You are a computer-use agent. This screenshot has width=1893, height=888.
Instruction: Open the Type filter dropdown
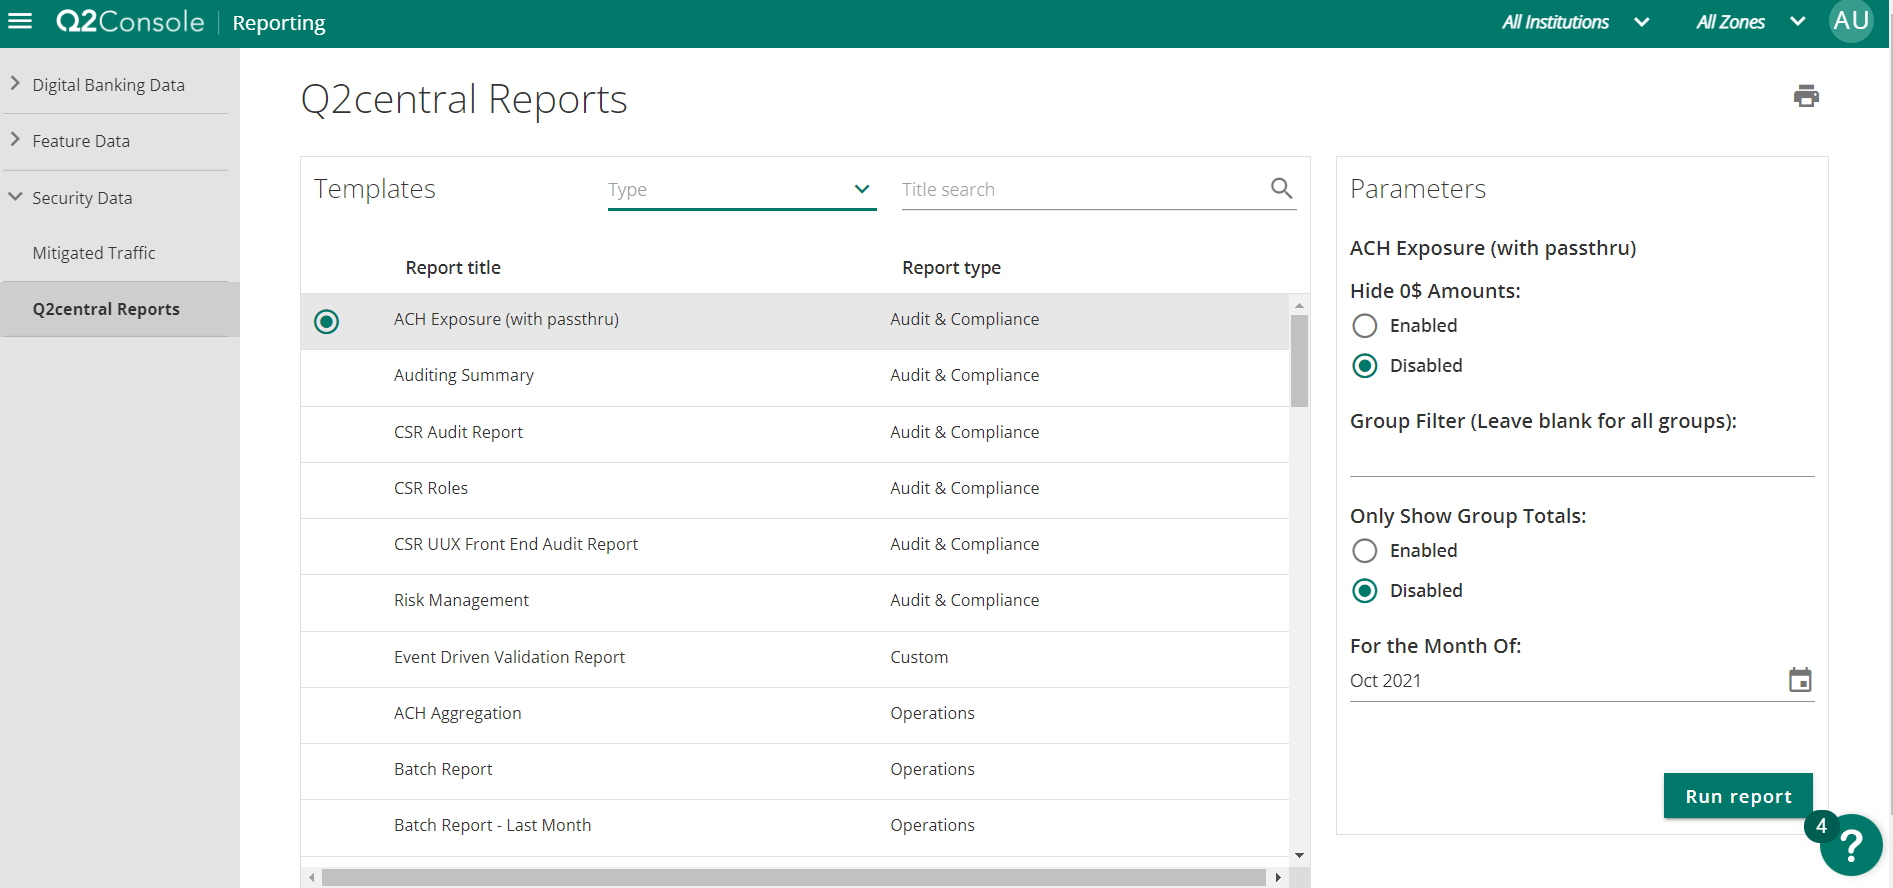click(x=742, y=189)
